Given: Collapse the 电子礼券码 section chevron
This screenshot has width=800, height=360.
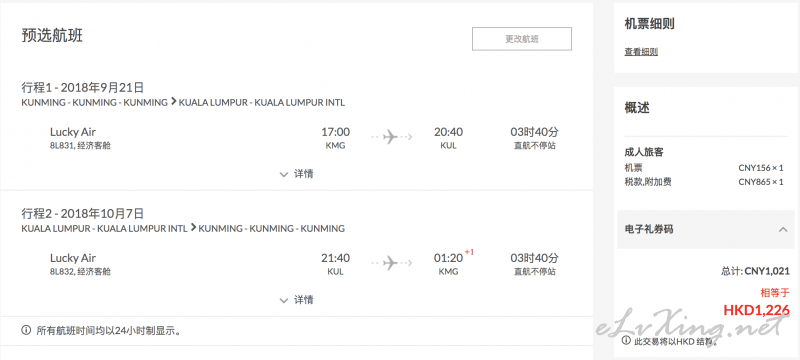Looking at the screenshot, I should (x=783, y=229).
